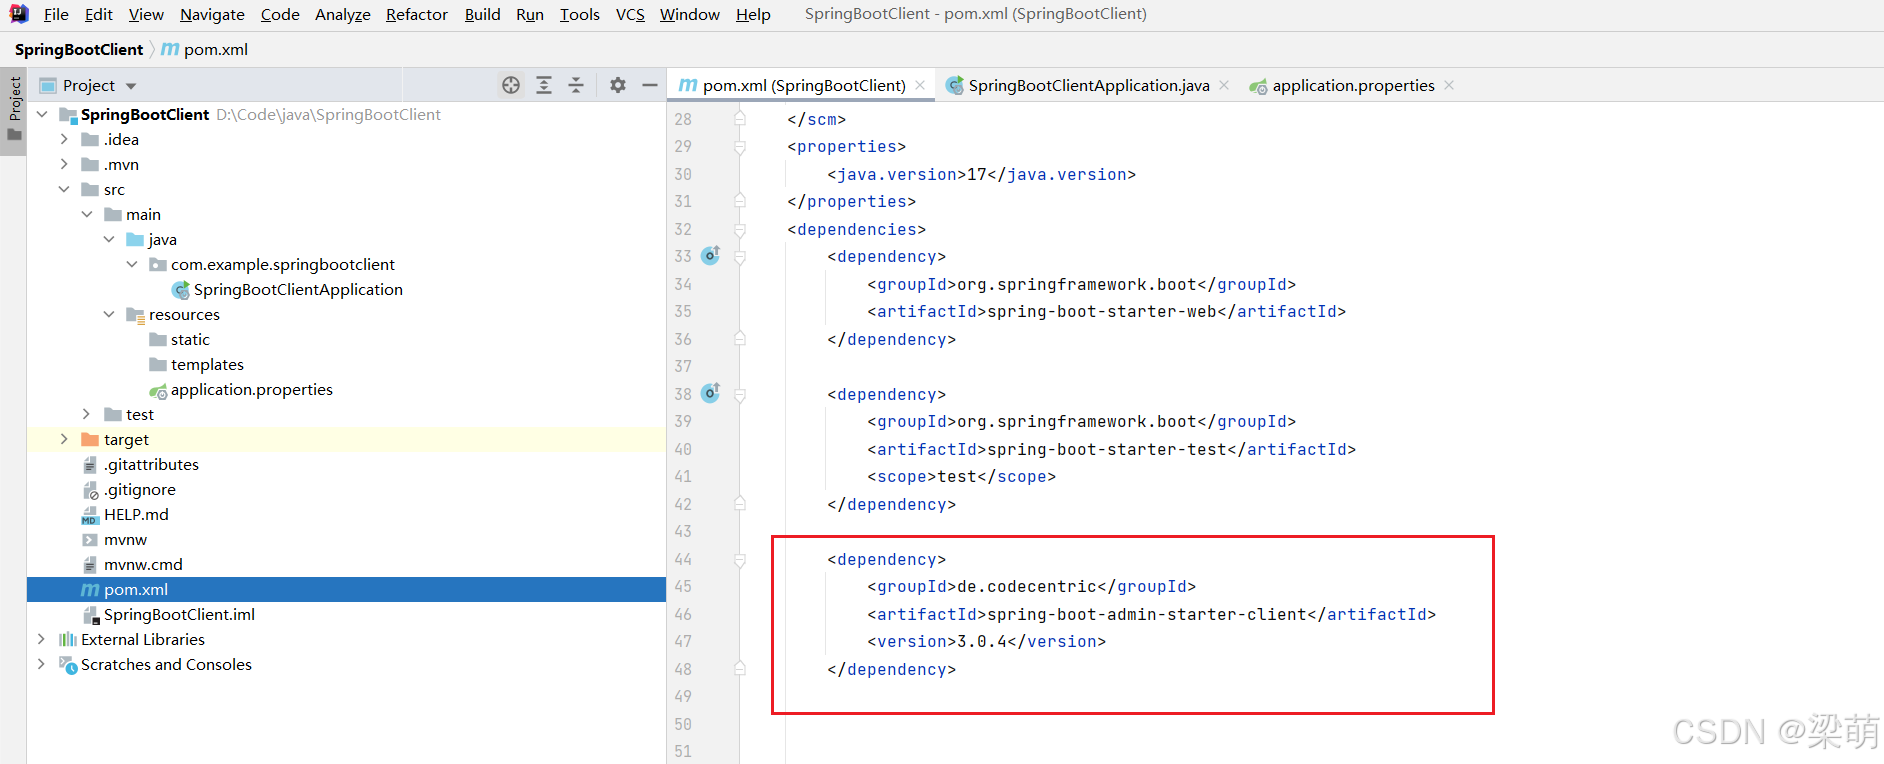Expand the test folder
1884x764 pixels.
pyautogui.click(x=87, y=414)
